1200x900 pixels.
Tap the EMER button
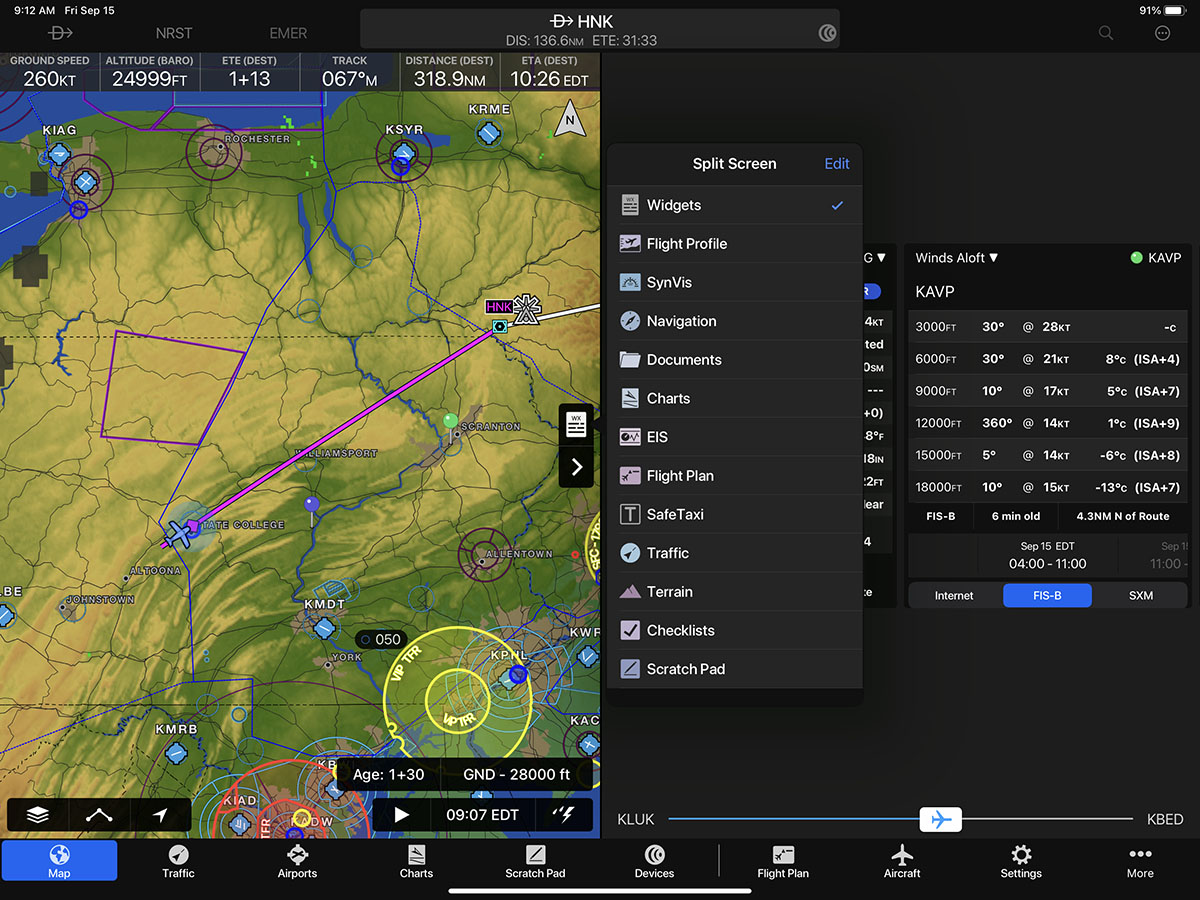point(288,33)
